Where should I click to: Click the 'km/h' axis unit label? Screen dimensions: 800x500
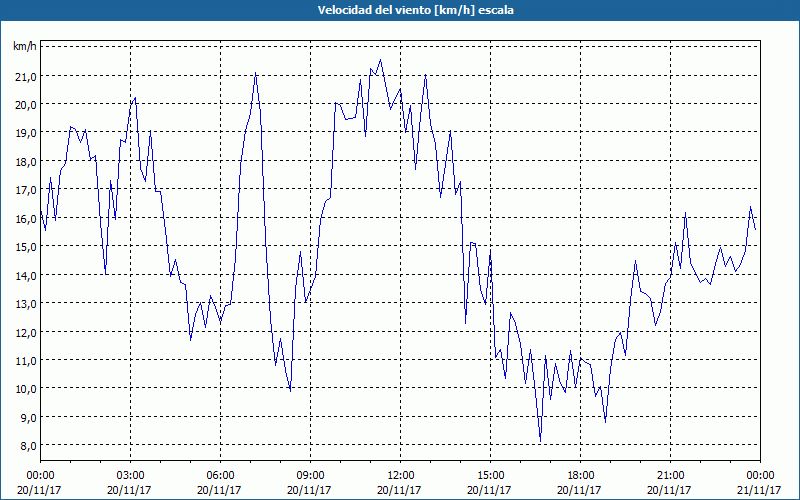[x=24, y=46]
